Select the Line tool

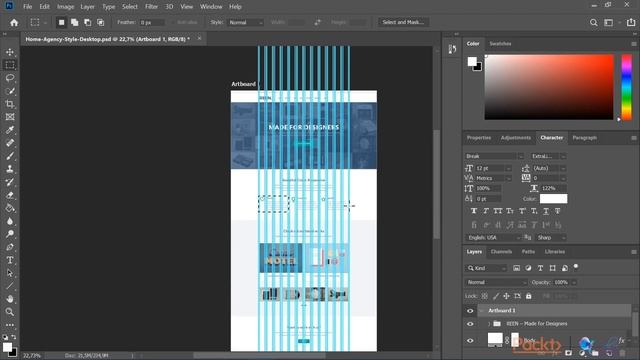(x=10, y=286)
